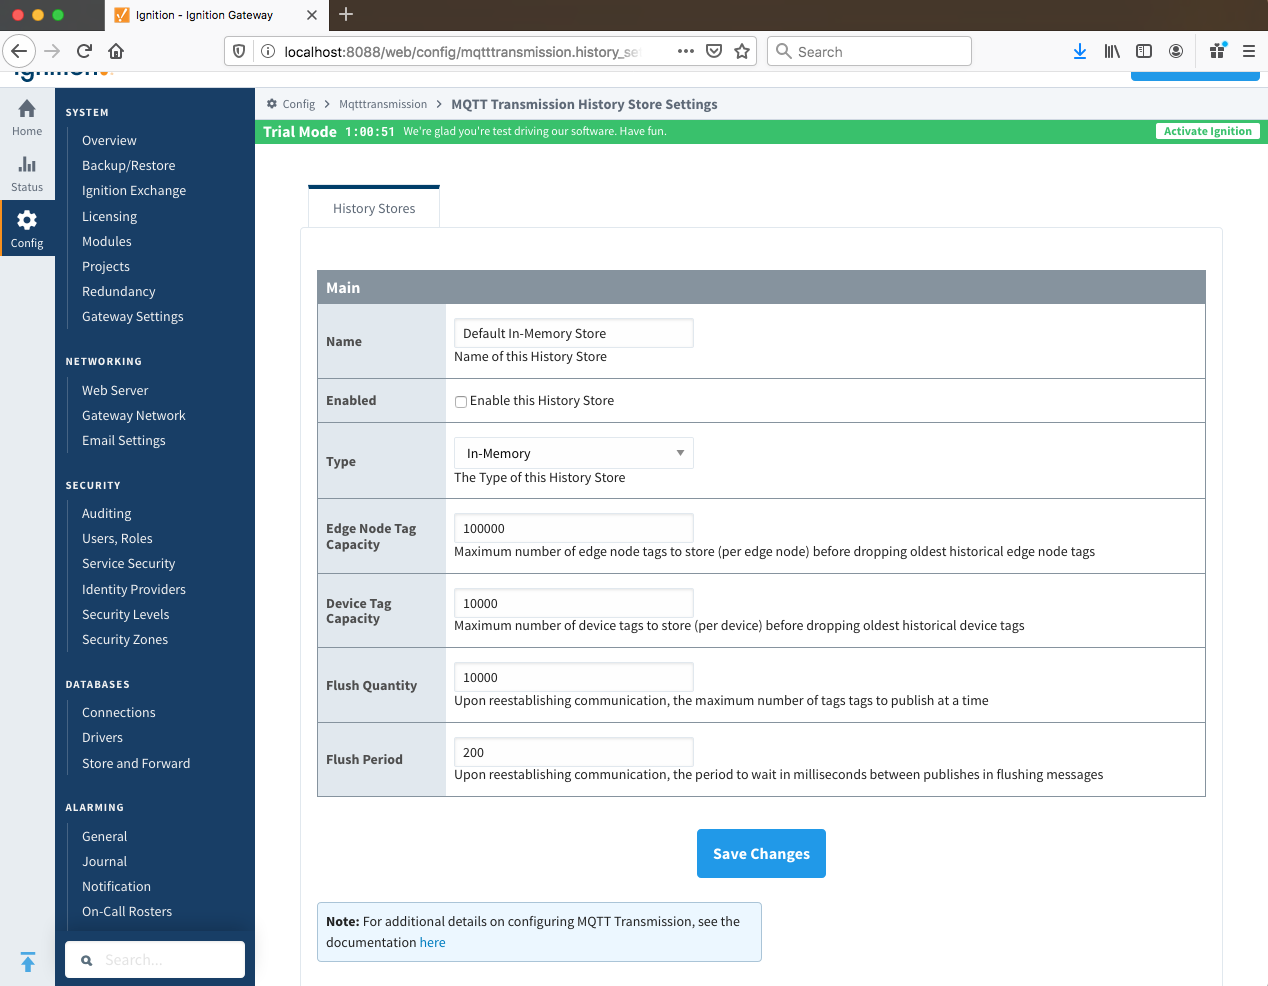
Task: Open the Firefox library icon
Action: (x=1112, y=51)
